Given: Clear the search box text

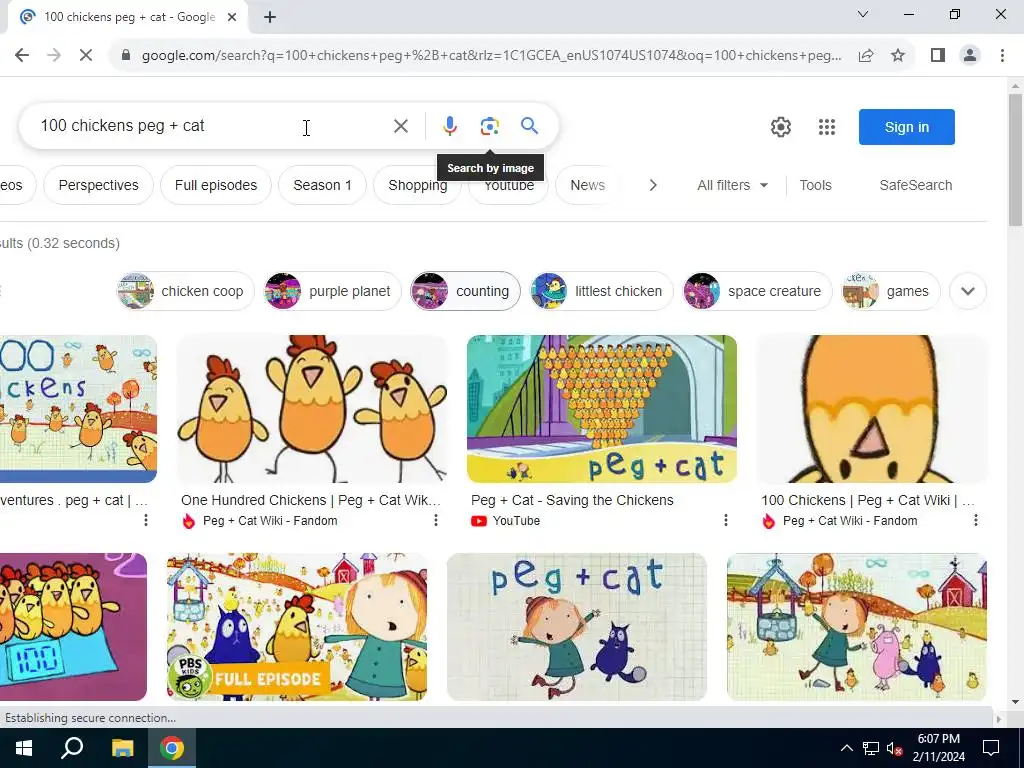Looking at the screenshot, I should 401,125.
